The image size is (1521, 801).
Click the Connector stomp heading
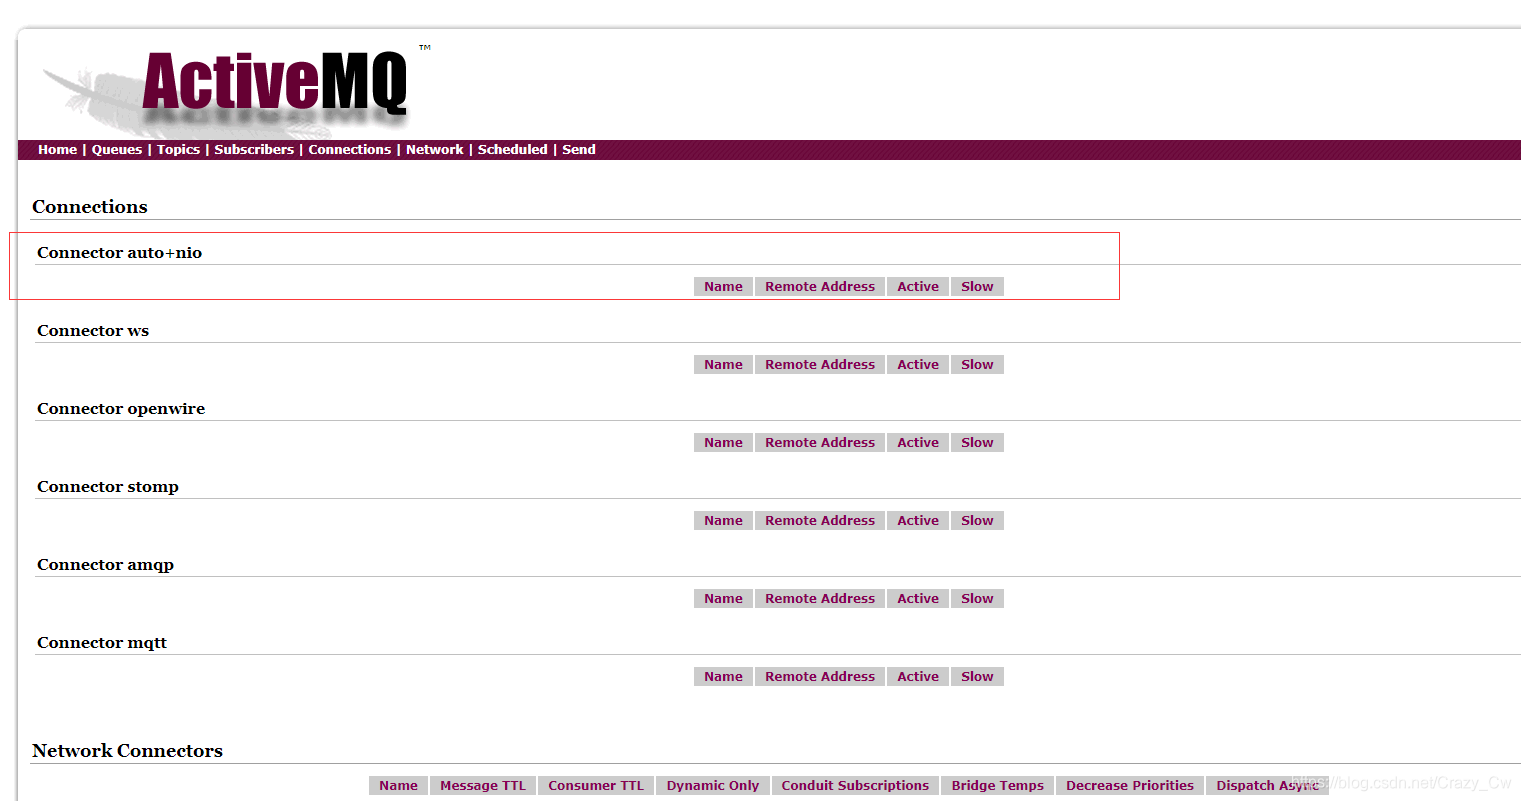pyautogui.click(x=108, y=487)
